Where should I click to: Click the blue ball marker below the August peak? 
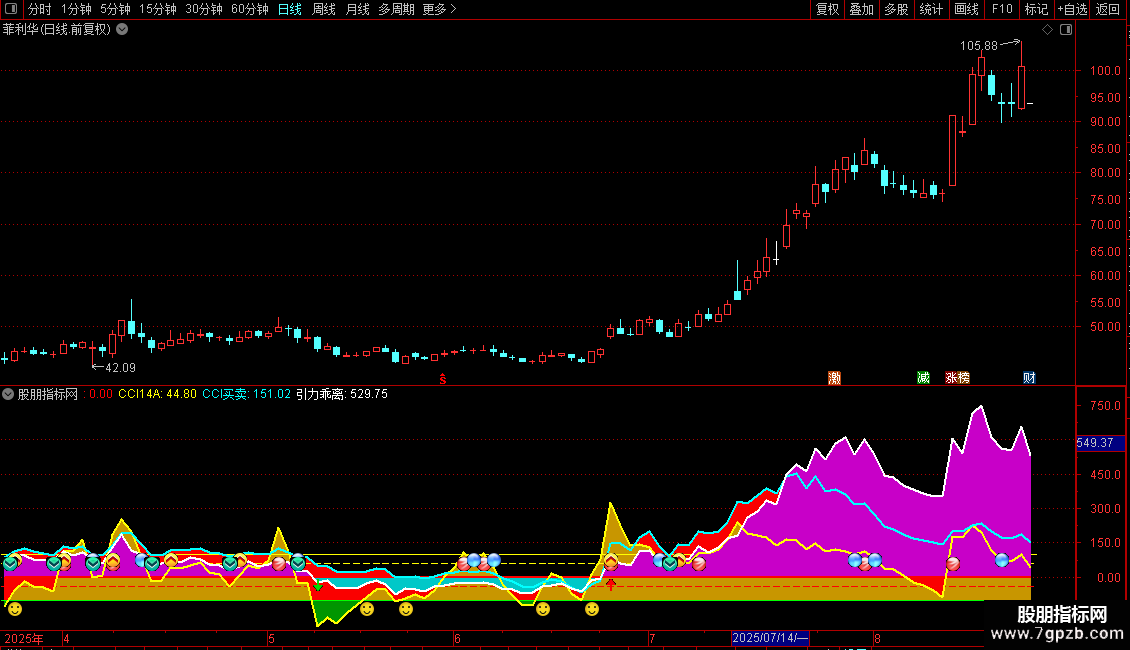point(1002,560)
